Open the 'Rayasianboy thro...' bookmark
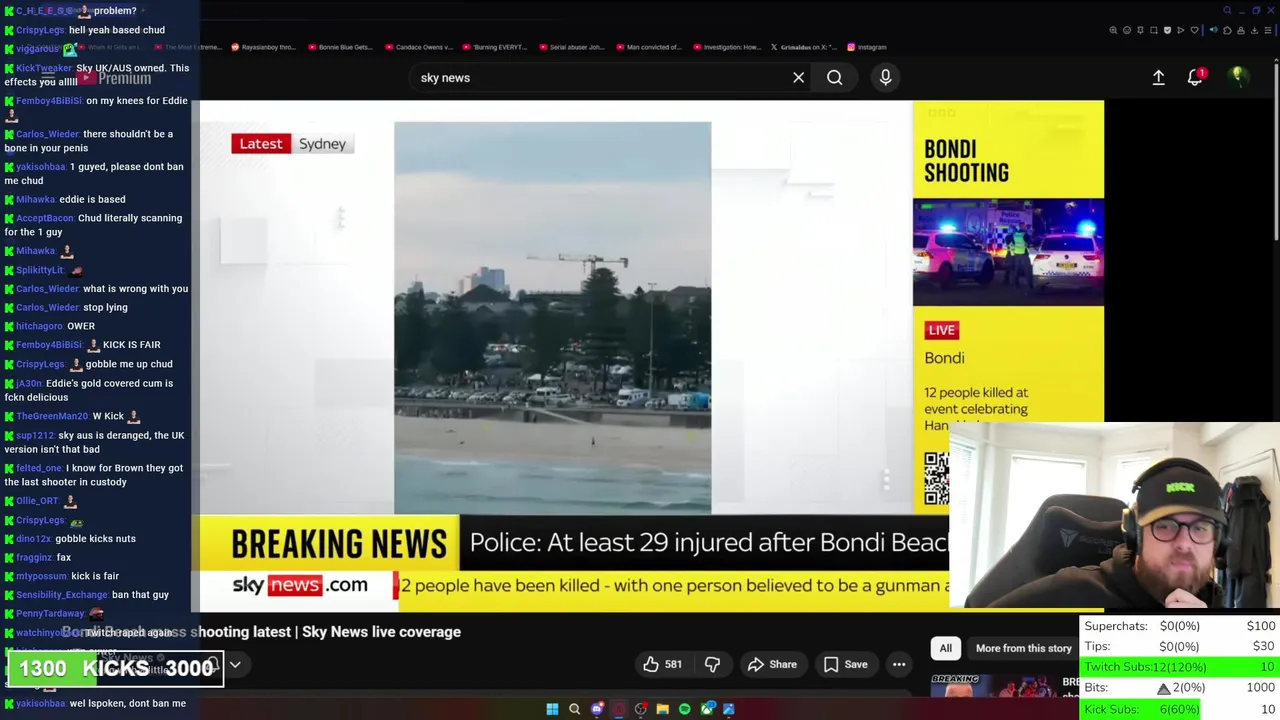 [x=263, y=47]
